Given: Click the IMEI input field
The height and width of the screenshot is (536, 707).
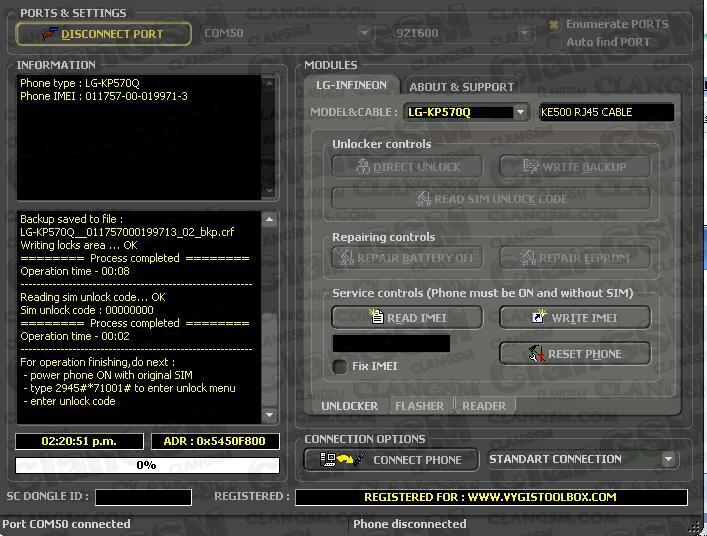Looking at the screenshot, I should (x=391, y=343).
